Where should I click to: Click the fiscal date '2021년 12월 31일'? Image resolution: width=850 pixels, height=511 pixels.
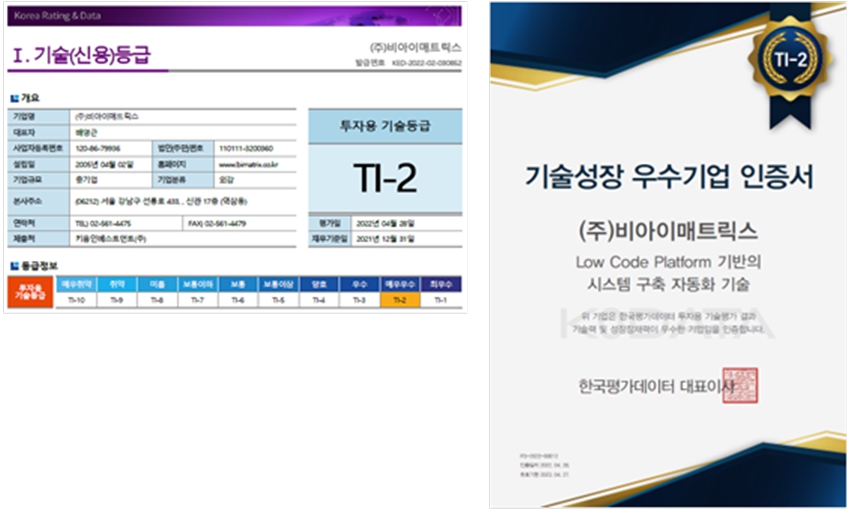pos(385,238)
